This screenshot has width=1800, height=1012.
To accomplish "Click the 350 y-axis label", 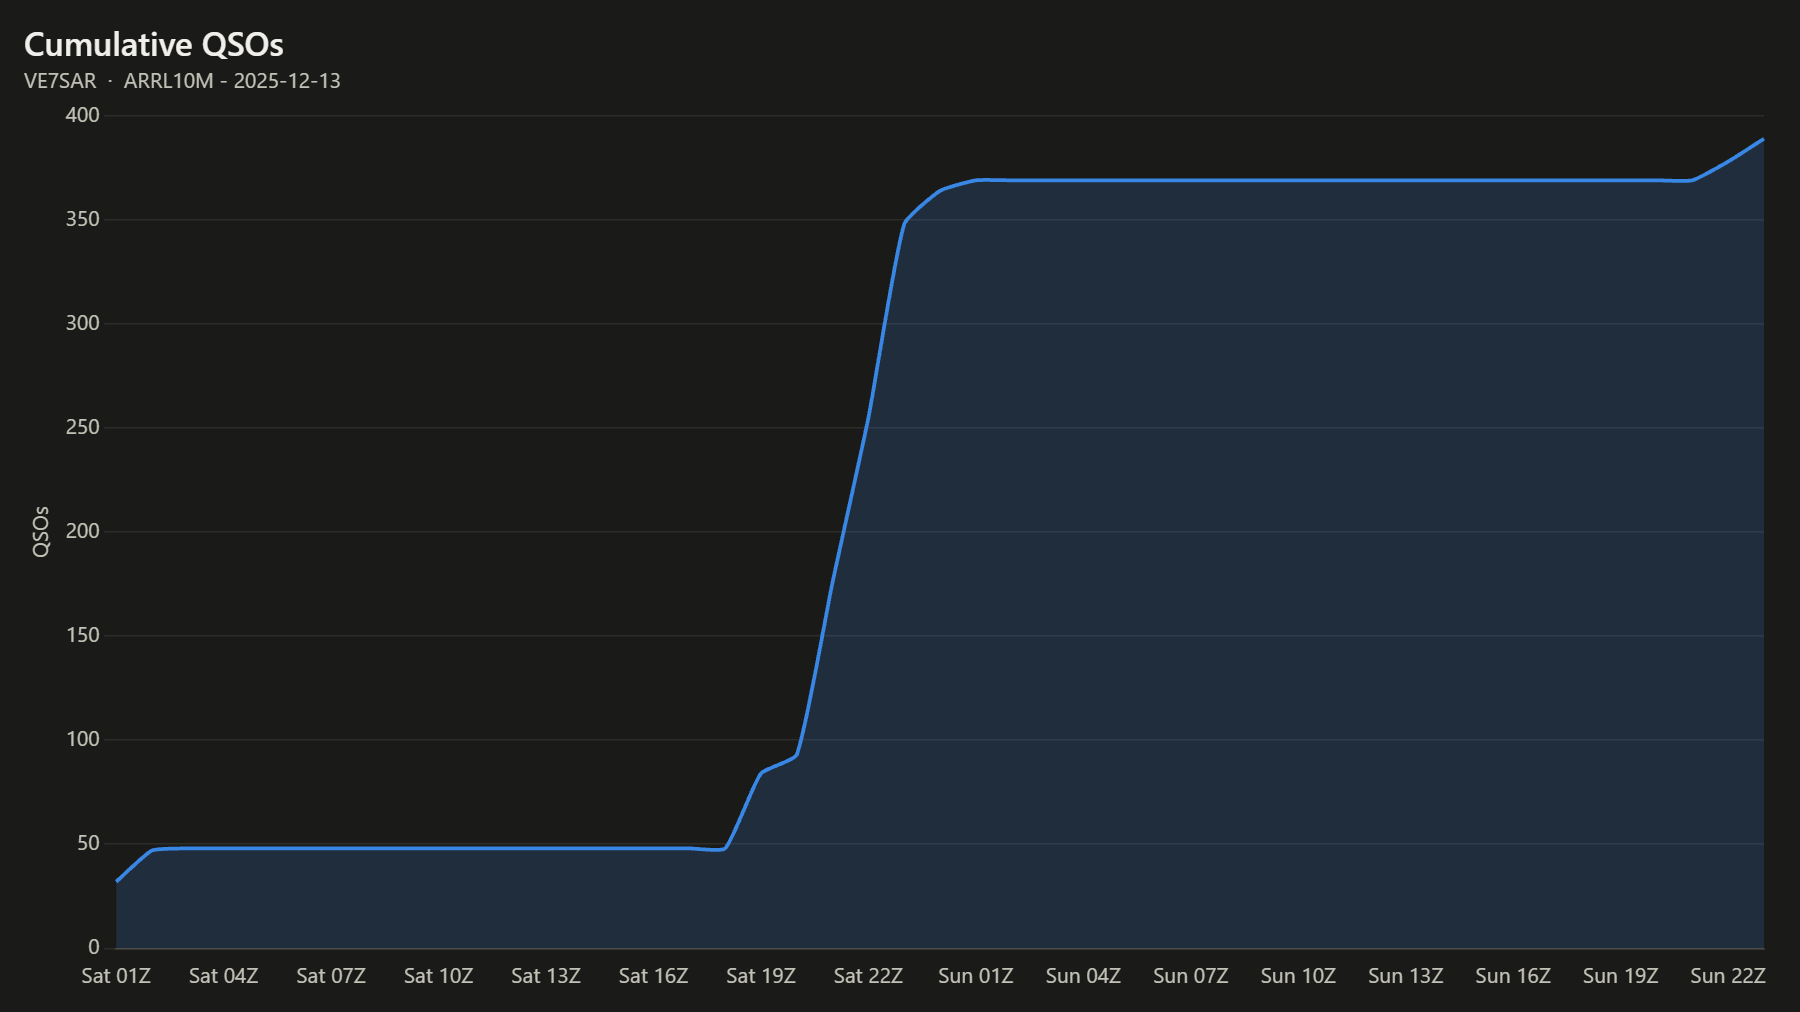I will coord(83,219).
